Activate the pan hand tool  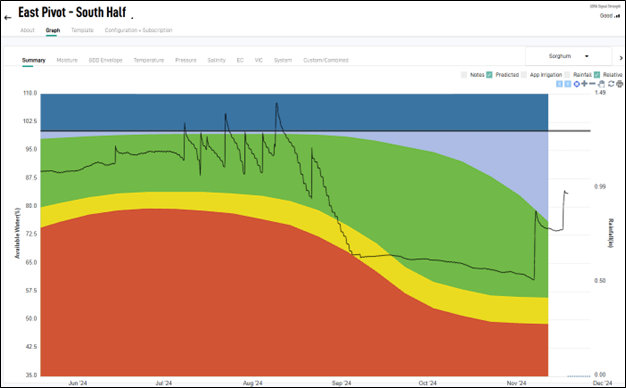click(602, 84)
